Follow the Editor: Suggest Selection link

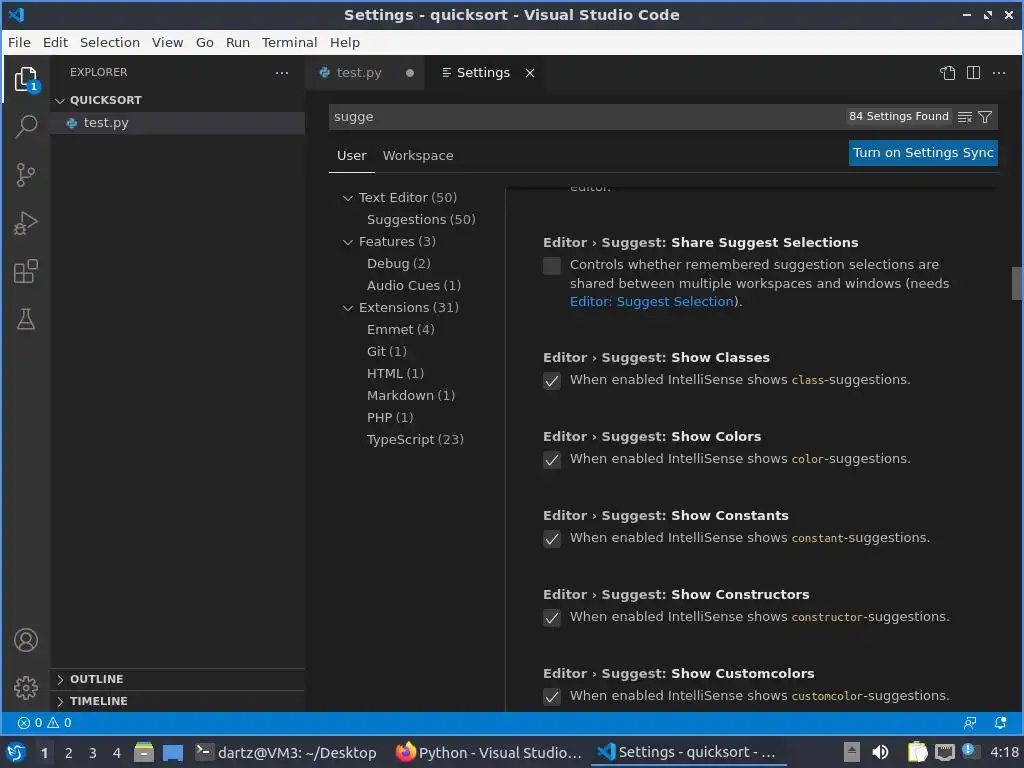(x=652, y=302)
